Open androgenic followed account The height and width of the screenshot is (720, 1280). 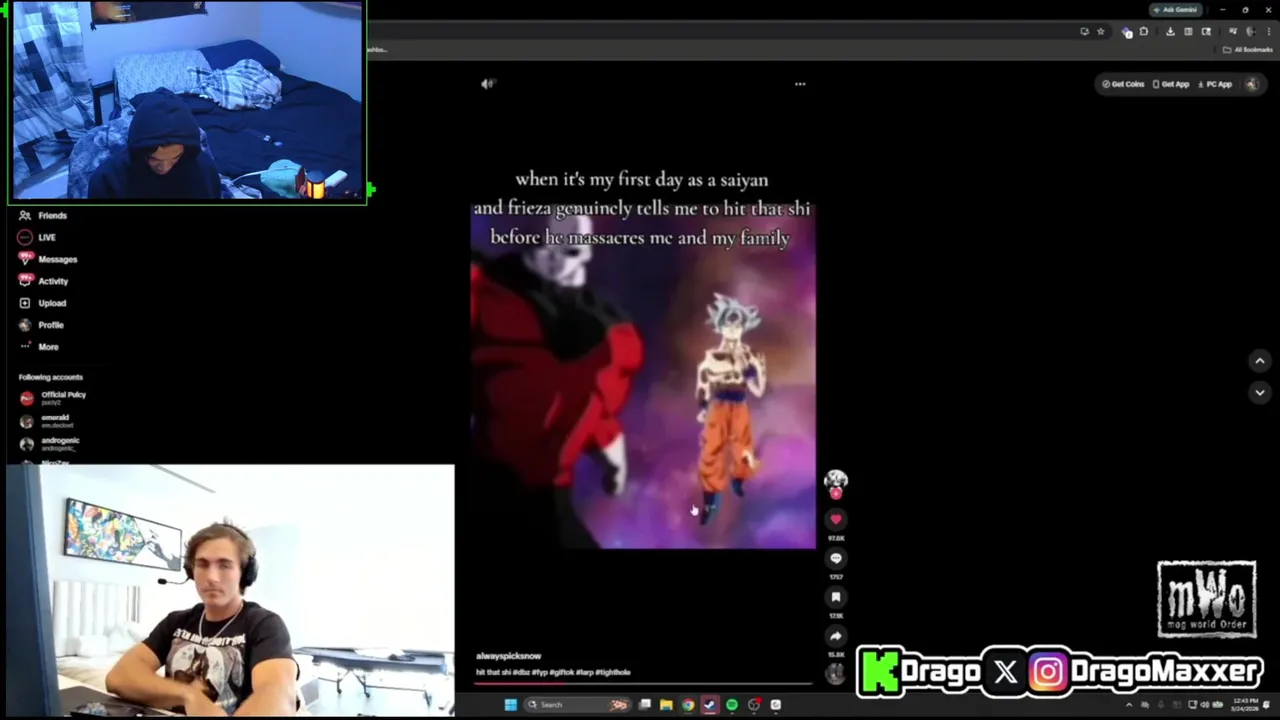coord(50,444)
